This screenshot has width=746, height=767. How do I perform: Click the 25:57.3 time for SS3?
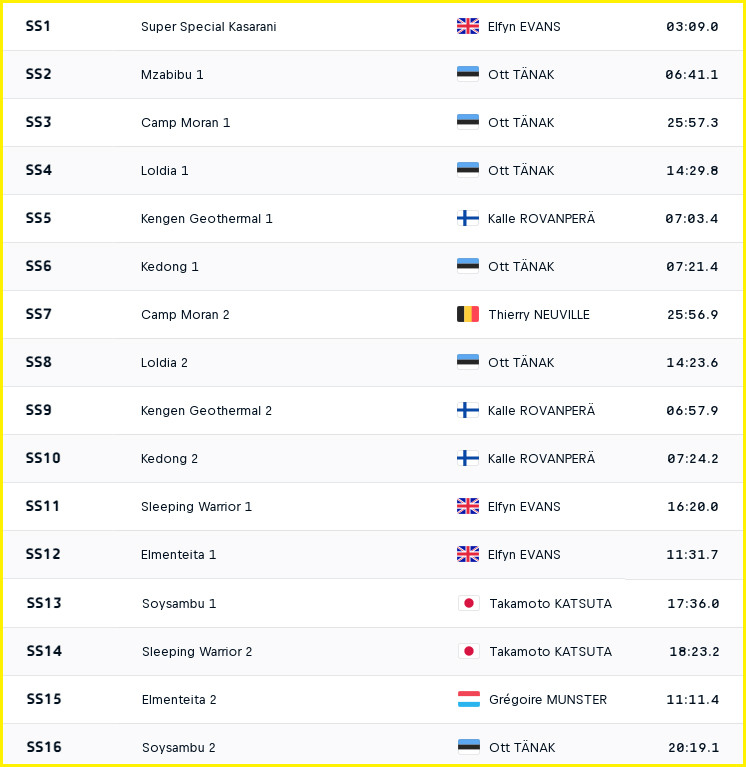[692, 122]
